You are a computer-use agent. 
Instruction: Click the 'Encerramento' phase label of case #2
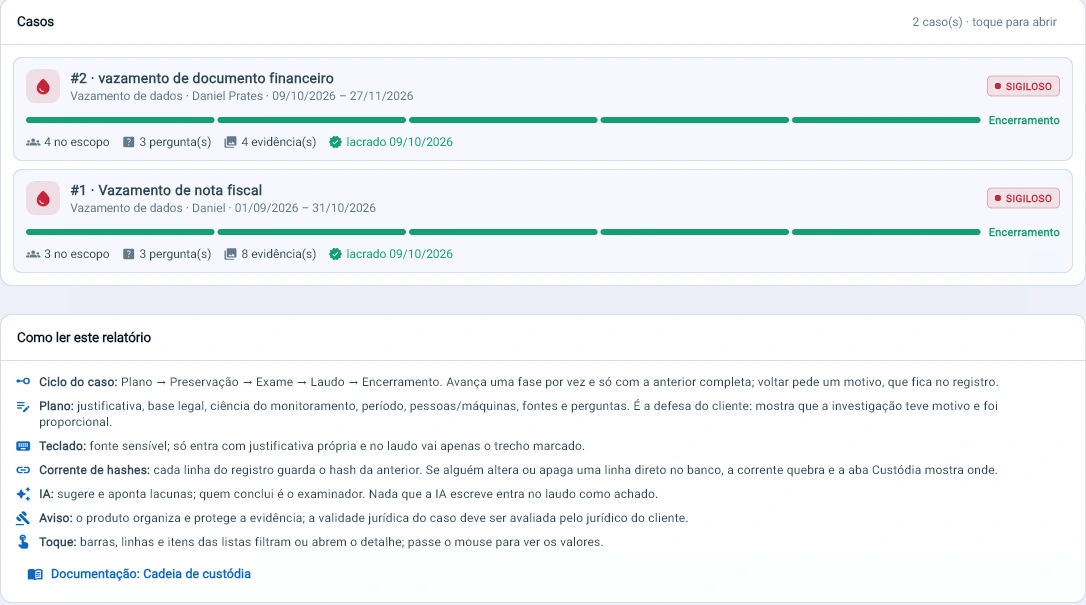tap(1024, 120)
